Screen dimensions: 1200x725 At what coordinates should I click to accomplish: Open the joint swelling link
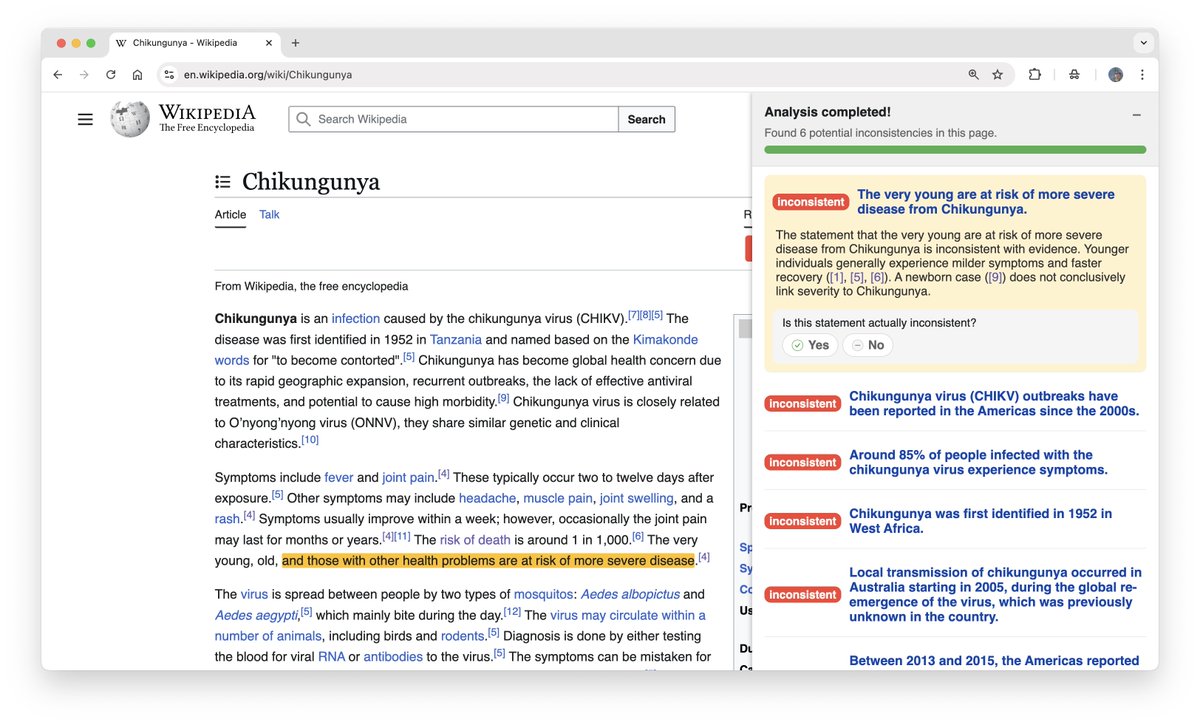637,498
